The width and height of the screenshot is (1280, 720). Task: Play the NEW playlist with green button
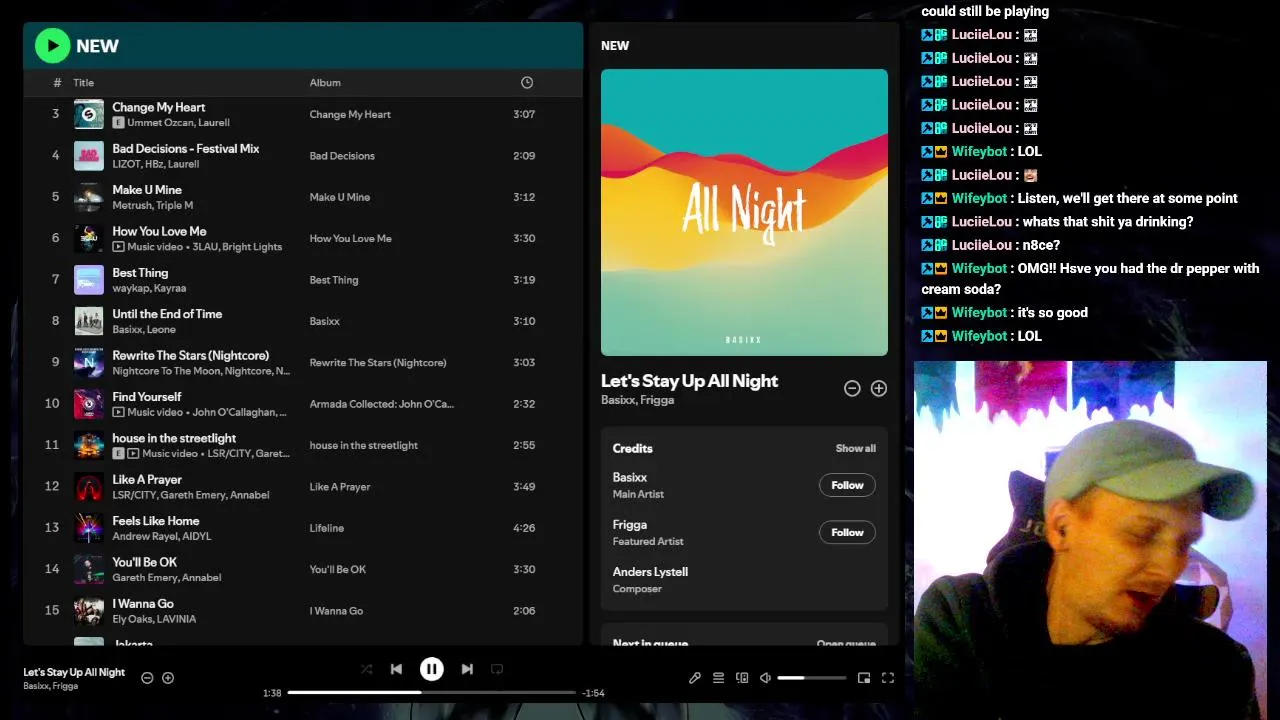pyautogui.click(x=52, y=45)
